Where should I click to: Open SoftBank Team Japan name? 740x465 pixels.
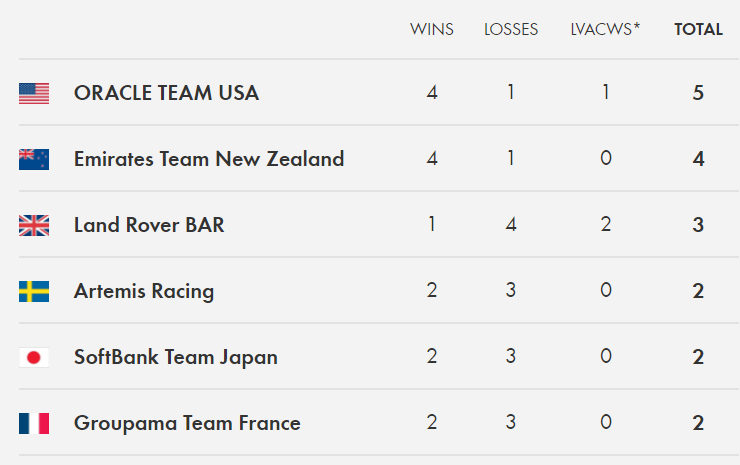[x=176, y=357]
